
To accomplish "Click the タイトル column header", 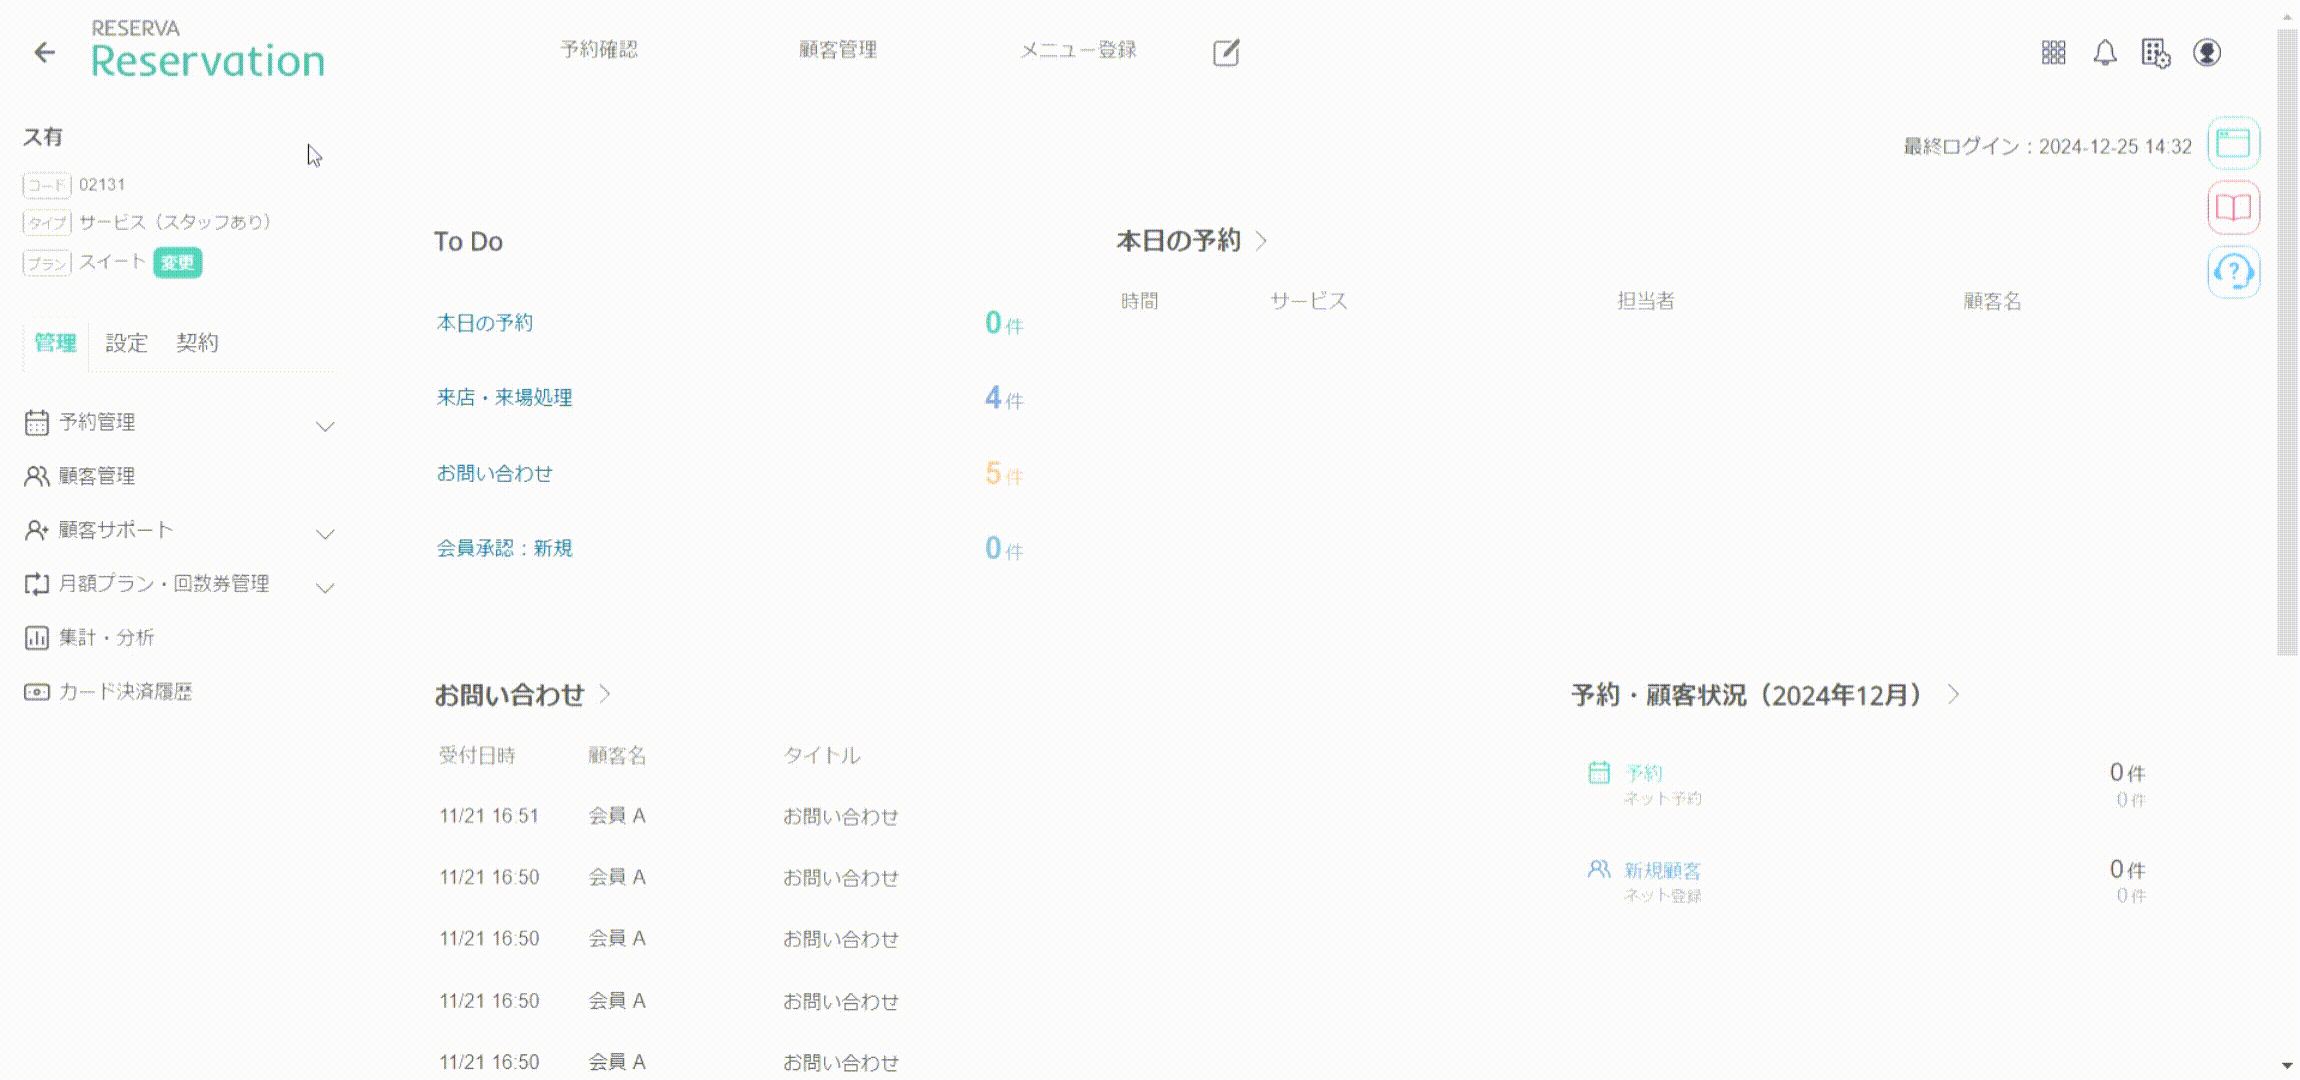I will pos(821,755).
